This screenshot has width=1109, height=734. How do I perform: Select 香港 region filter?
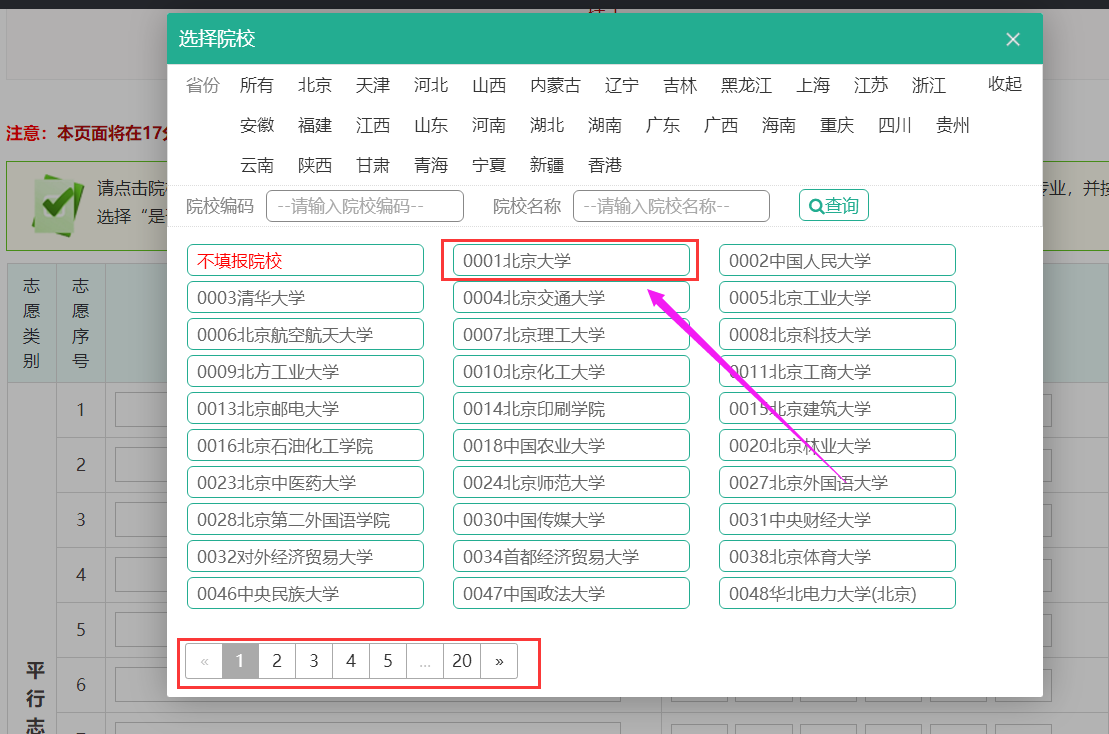[604, 165]
